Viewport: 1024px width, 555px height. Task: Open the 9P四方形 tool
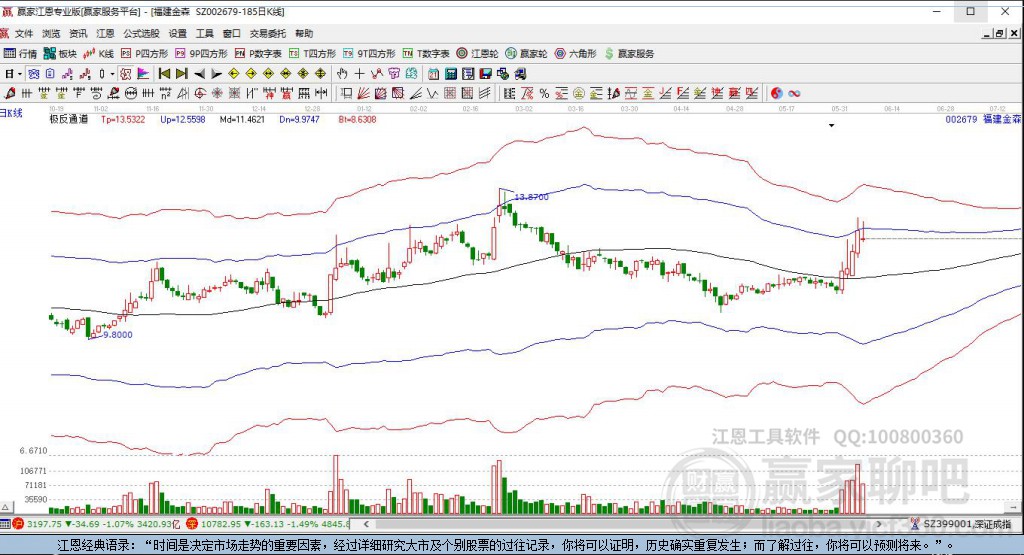(x=201, y=54)
